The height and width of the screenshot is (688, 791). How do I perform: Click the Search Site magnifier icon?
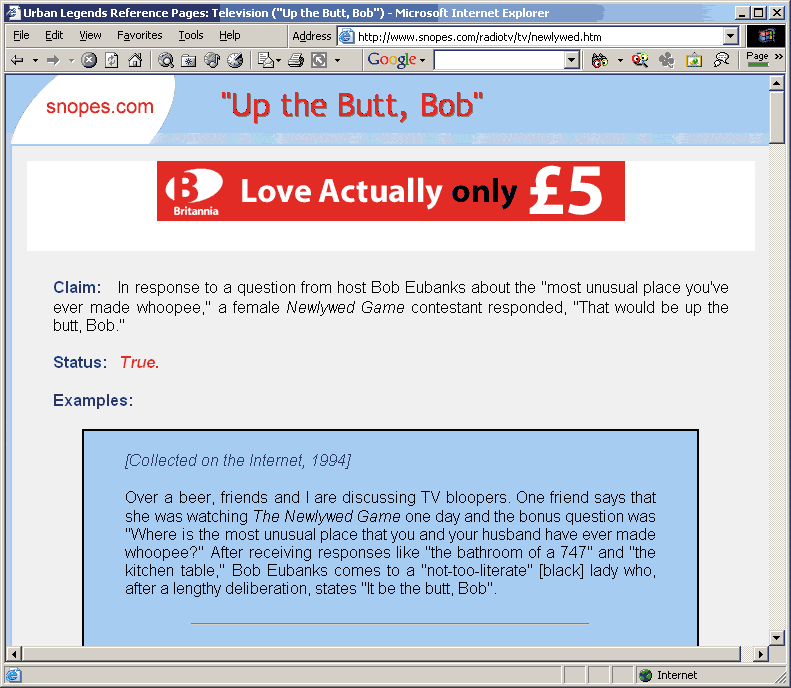pos(640,61)
